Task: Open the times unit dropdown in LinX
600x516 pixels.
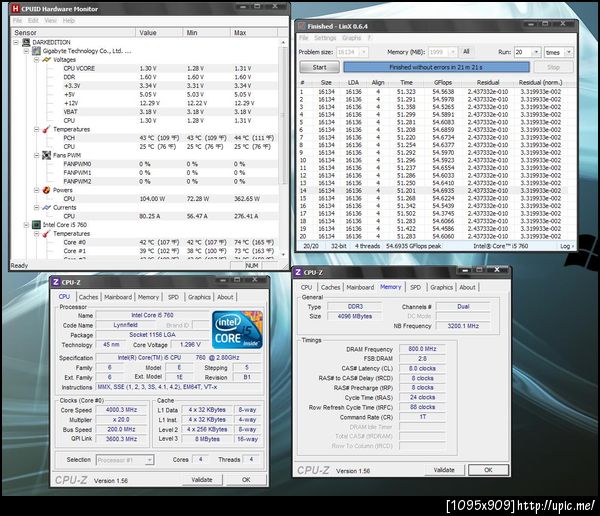Action: [x=569, y=52]
